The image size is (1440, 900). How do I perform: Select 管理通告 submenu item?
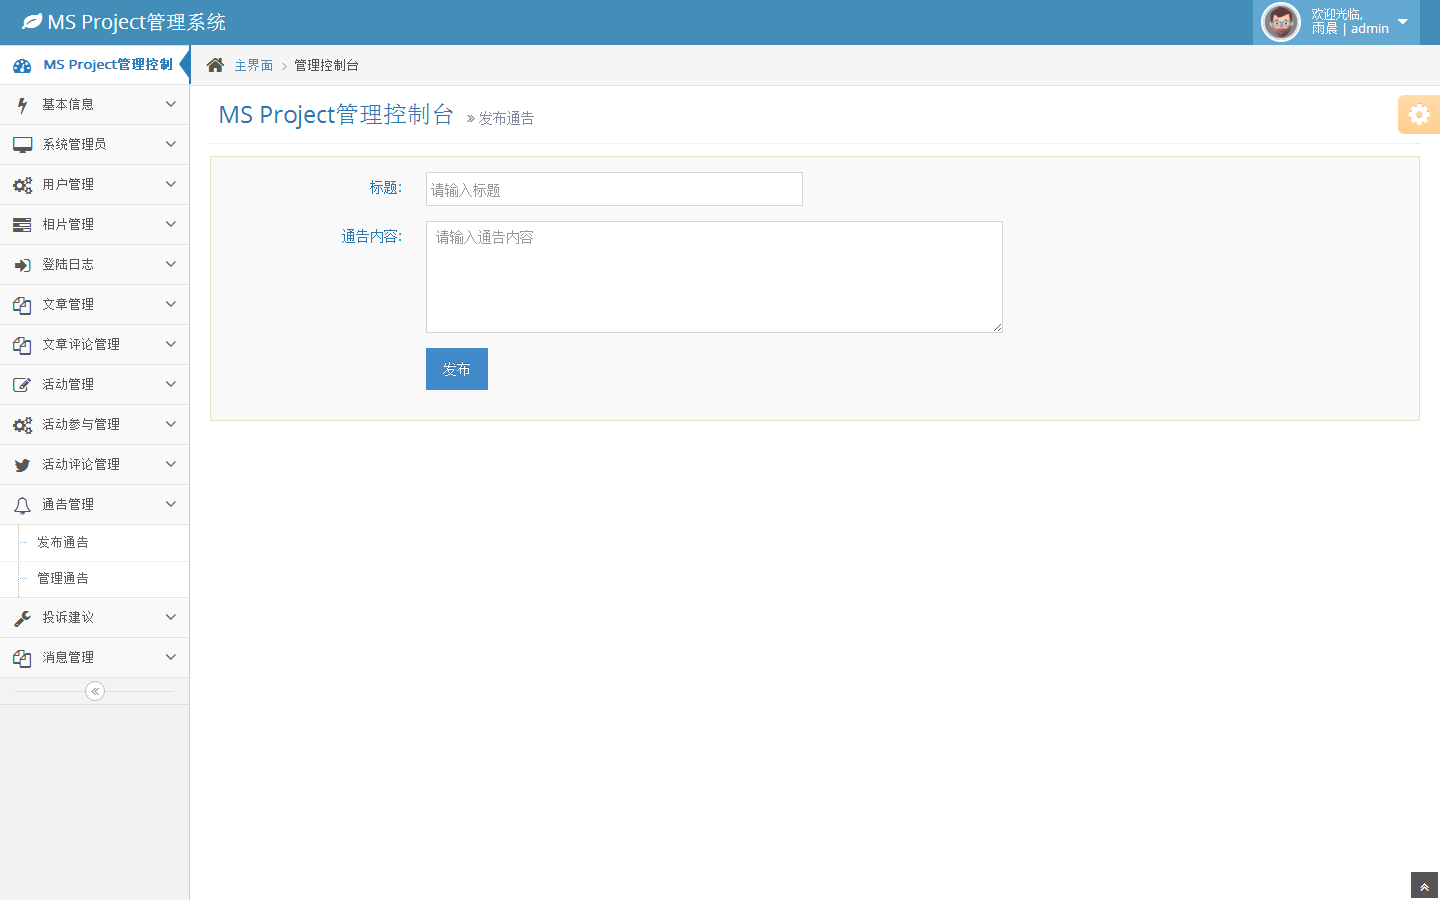[63, 578]
